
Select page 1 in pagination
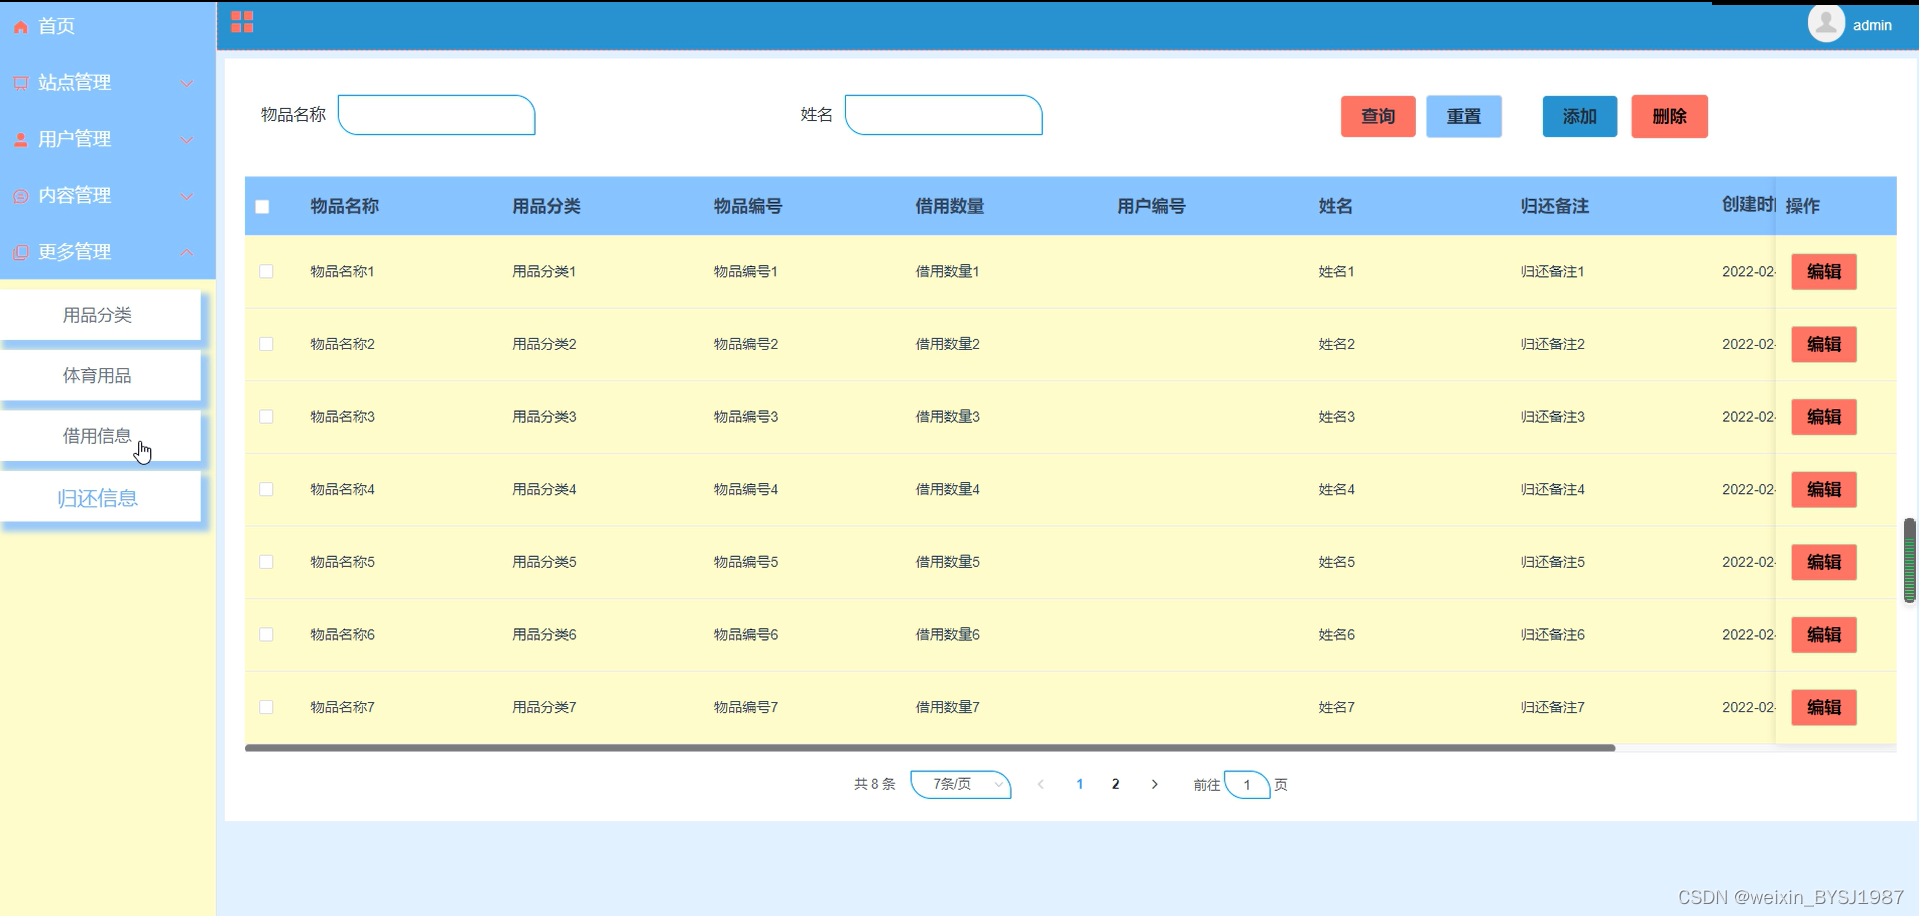1080,785
